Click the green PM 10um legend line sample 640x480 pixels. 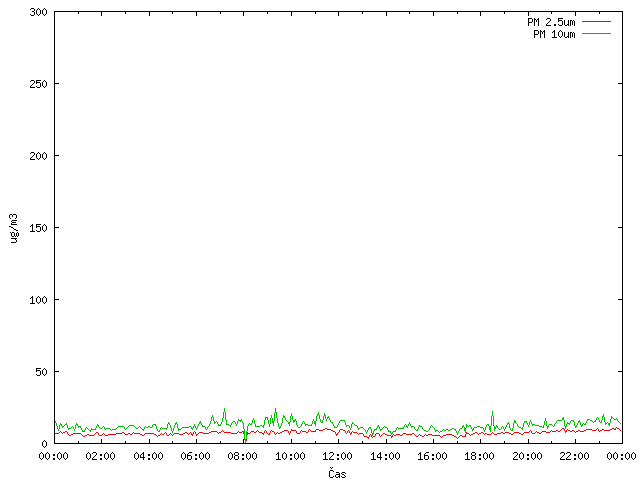coord(596,34)
